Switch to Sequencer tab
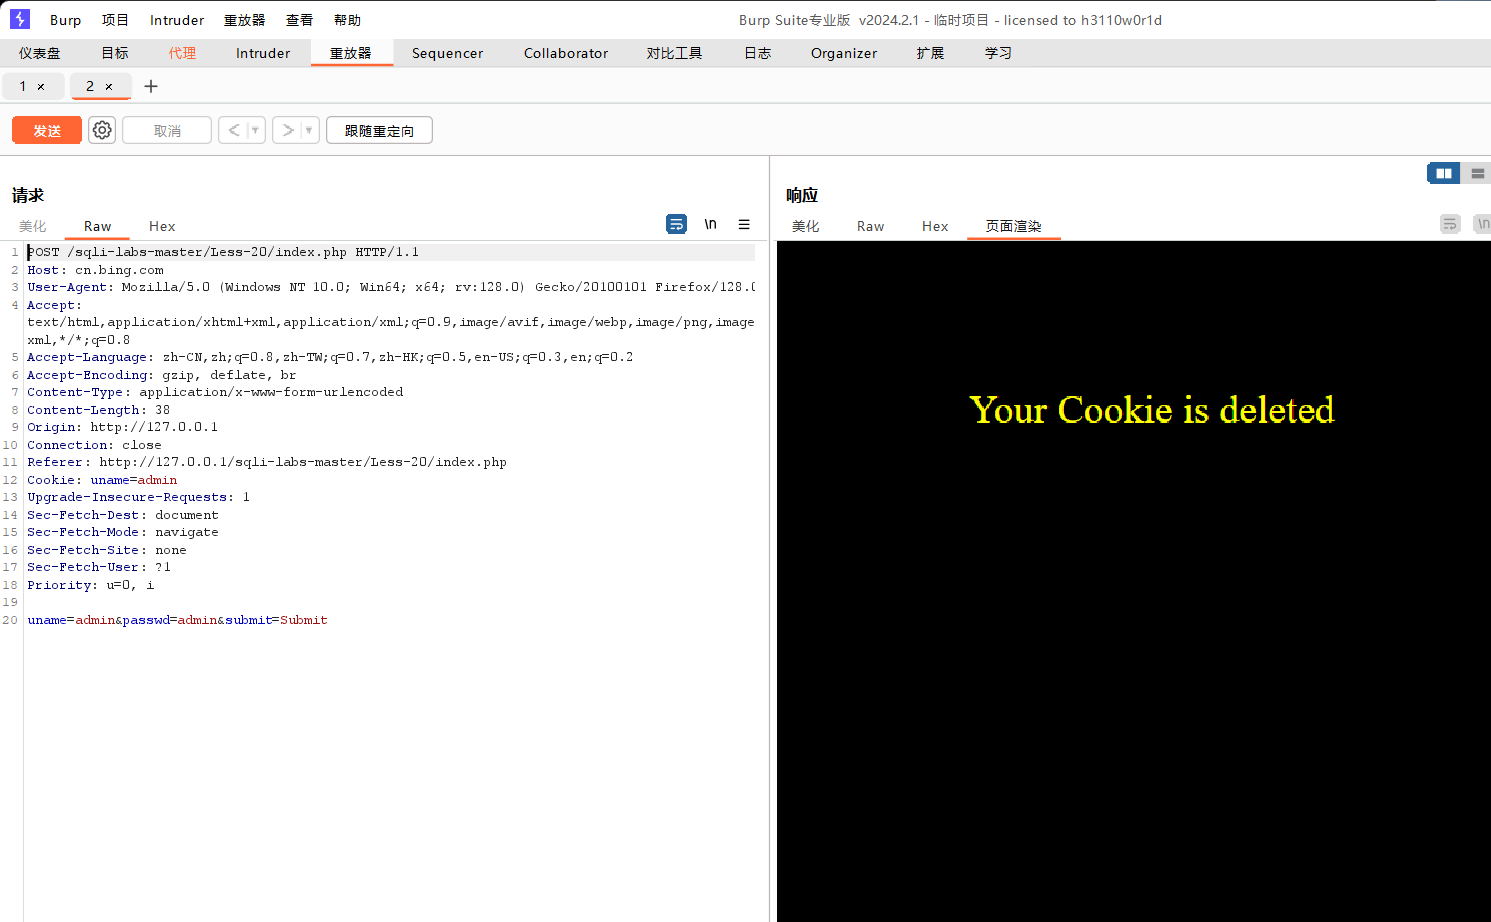 point(447,53)
